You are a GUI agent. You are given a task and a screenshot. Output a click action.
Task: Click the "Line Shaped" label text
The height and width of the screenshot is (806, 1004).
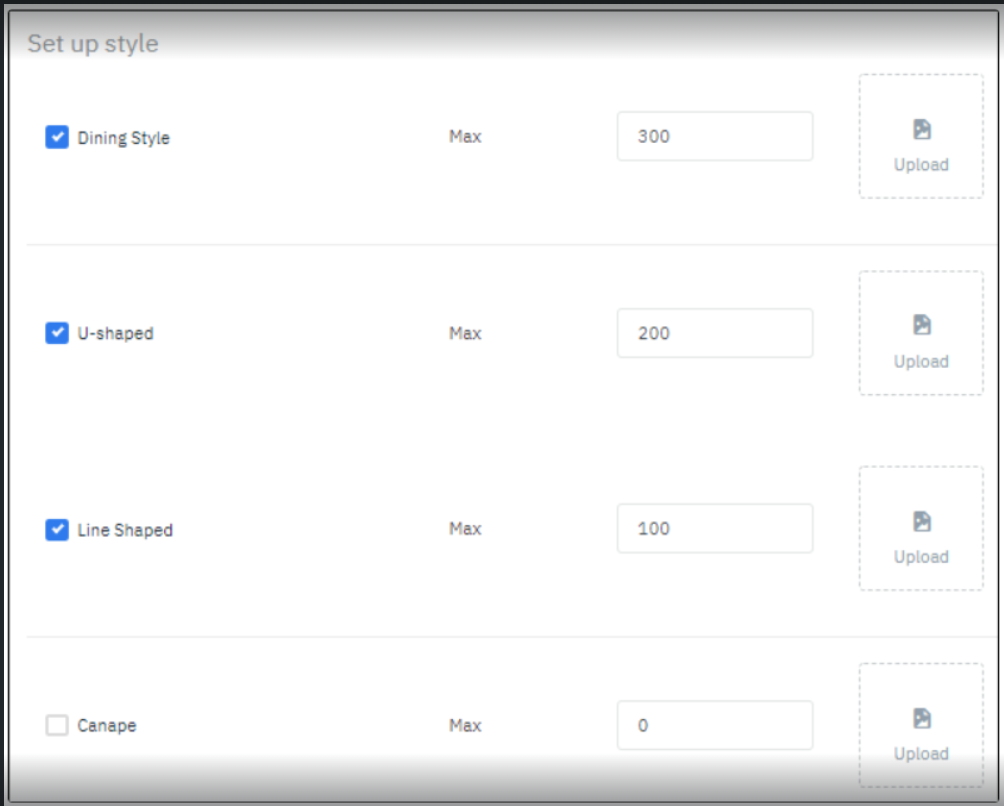[x=125, y=530]
